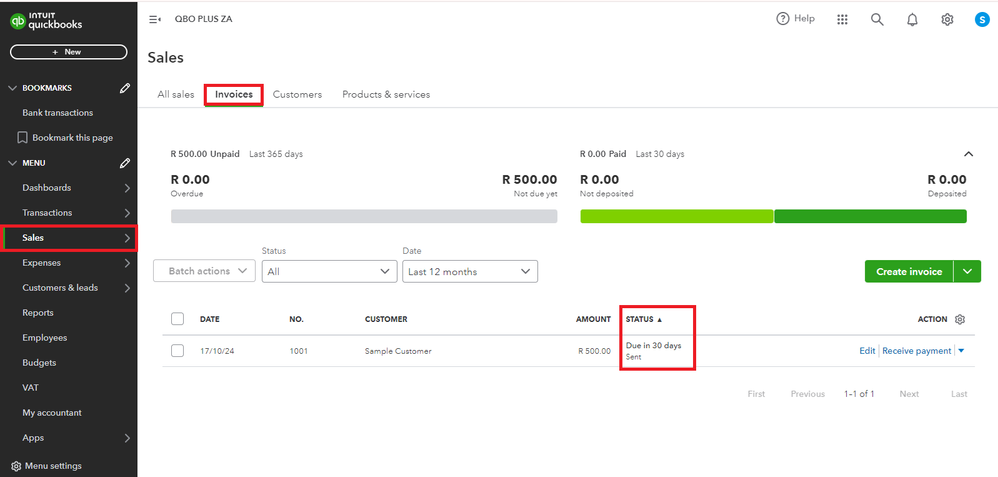998x477 pixels.
Task: Open the apps grid launcher
Action: [x=842, y=19]
